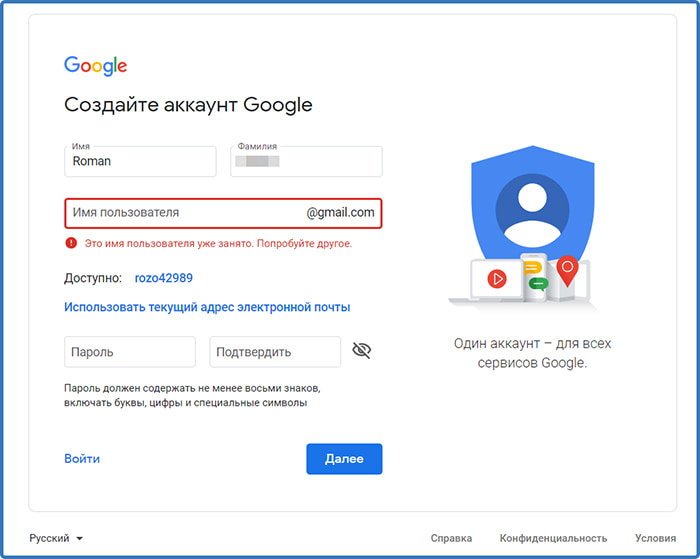
Task: Click the Google logo
Action: [x=96, y=66]
